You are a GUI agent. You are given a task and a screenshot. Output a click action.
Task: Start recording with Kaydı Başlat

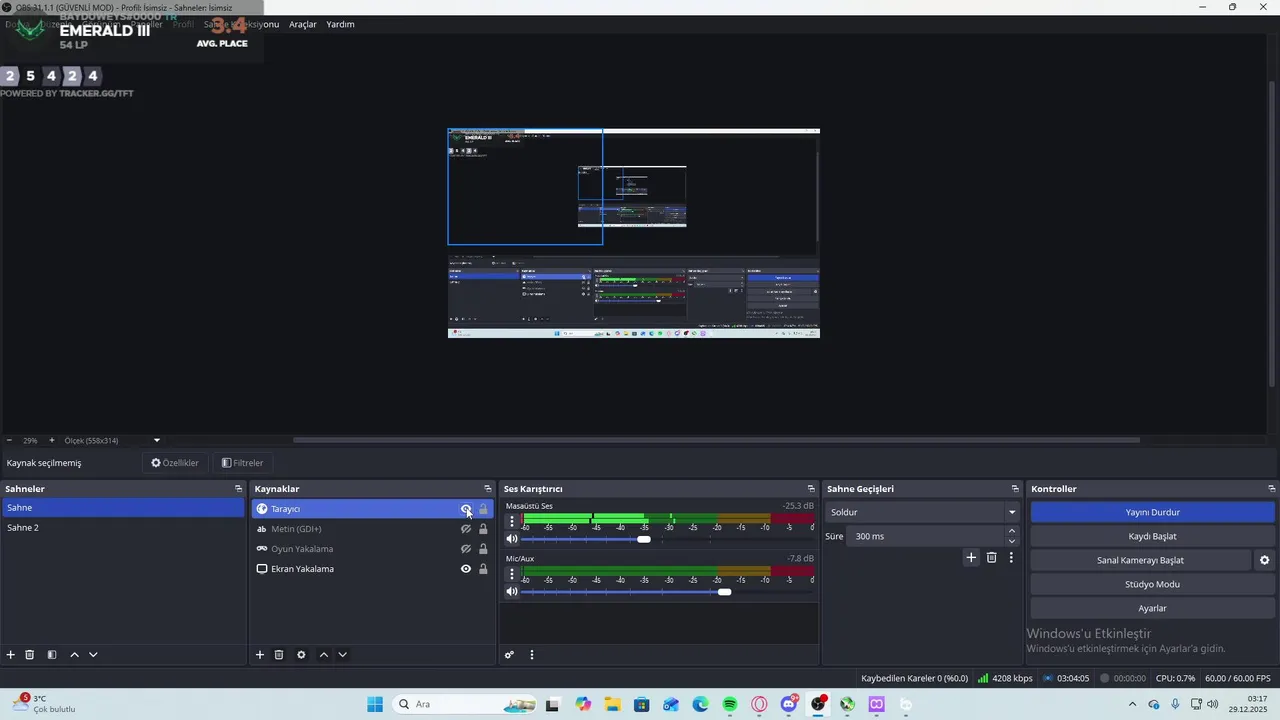pyautogui.click(x=1152, y=536)
